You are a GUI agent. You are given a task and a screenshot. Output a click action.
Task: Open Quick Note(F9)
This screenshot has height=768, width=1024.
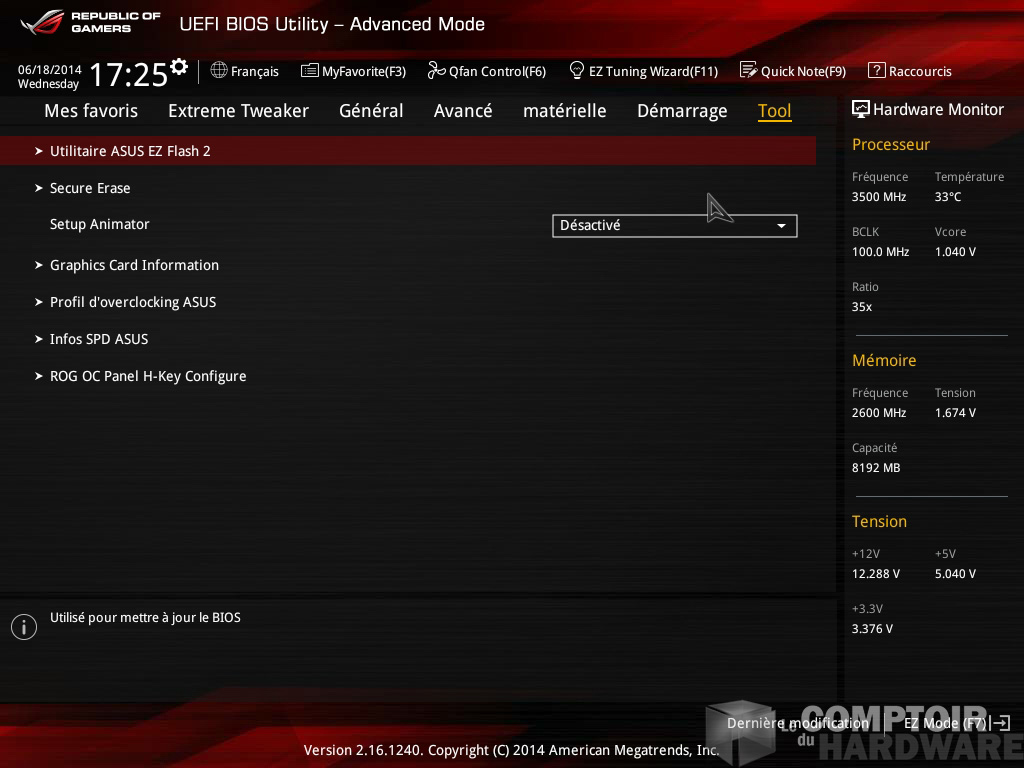click(793, 71)
